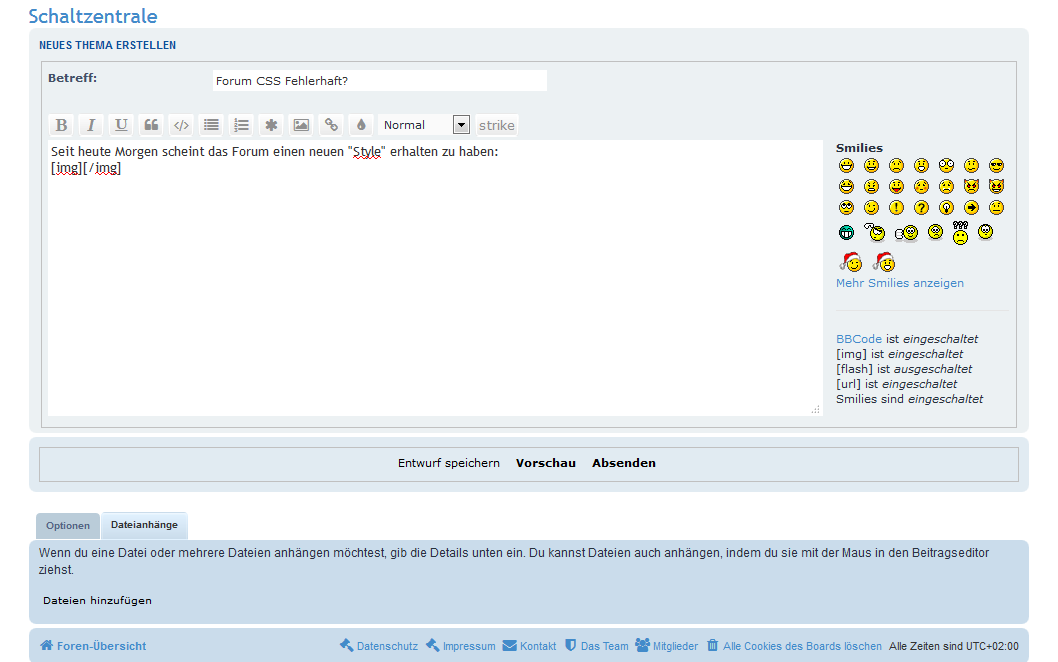Click the text 'Alle Zeiten sind UTC+02:00'
1058x662 pixels.
tap(953, 646)
